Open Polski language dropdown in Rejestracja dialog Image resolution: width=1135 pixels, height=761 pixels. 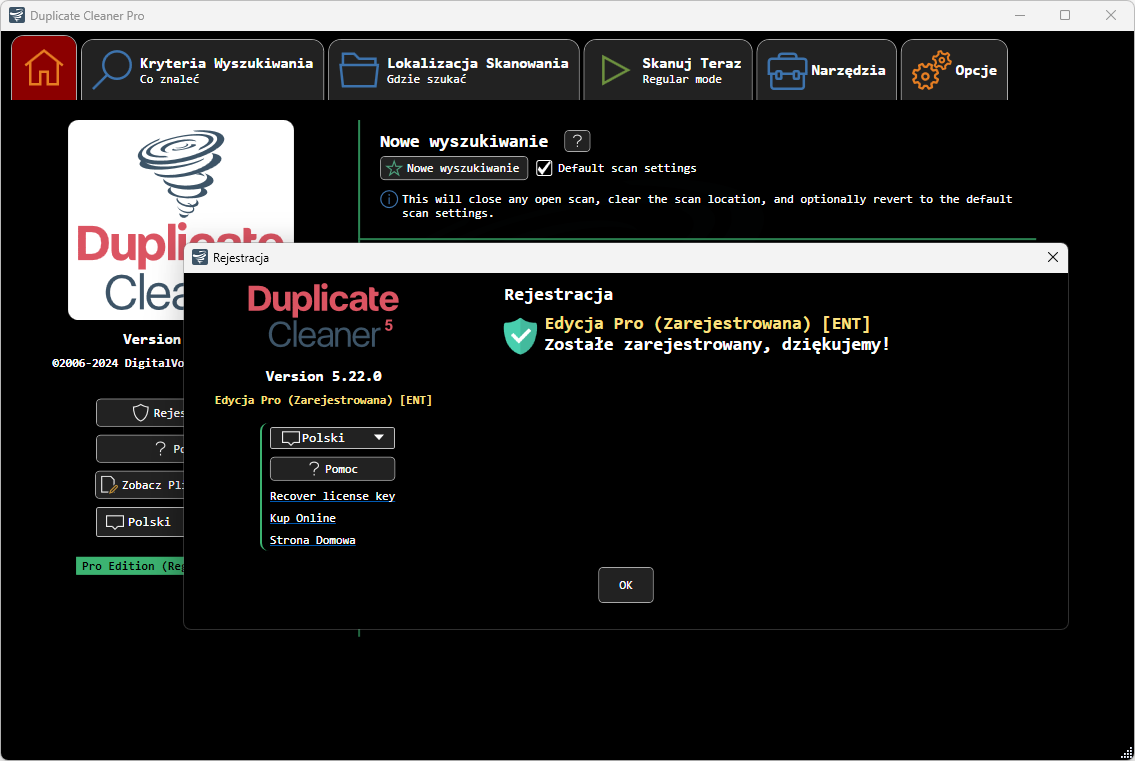[332, 438]
